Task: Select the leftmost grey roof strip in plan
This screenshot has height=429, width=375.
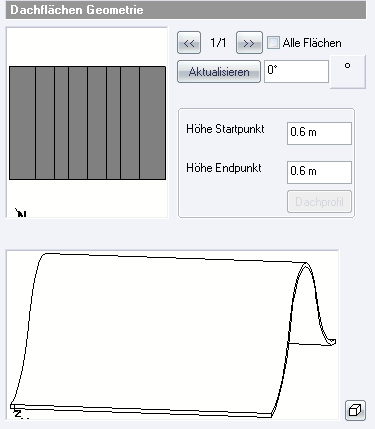Action: pyautogui.click(x=22, y=123)
